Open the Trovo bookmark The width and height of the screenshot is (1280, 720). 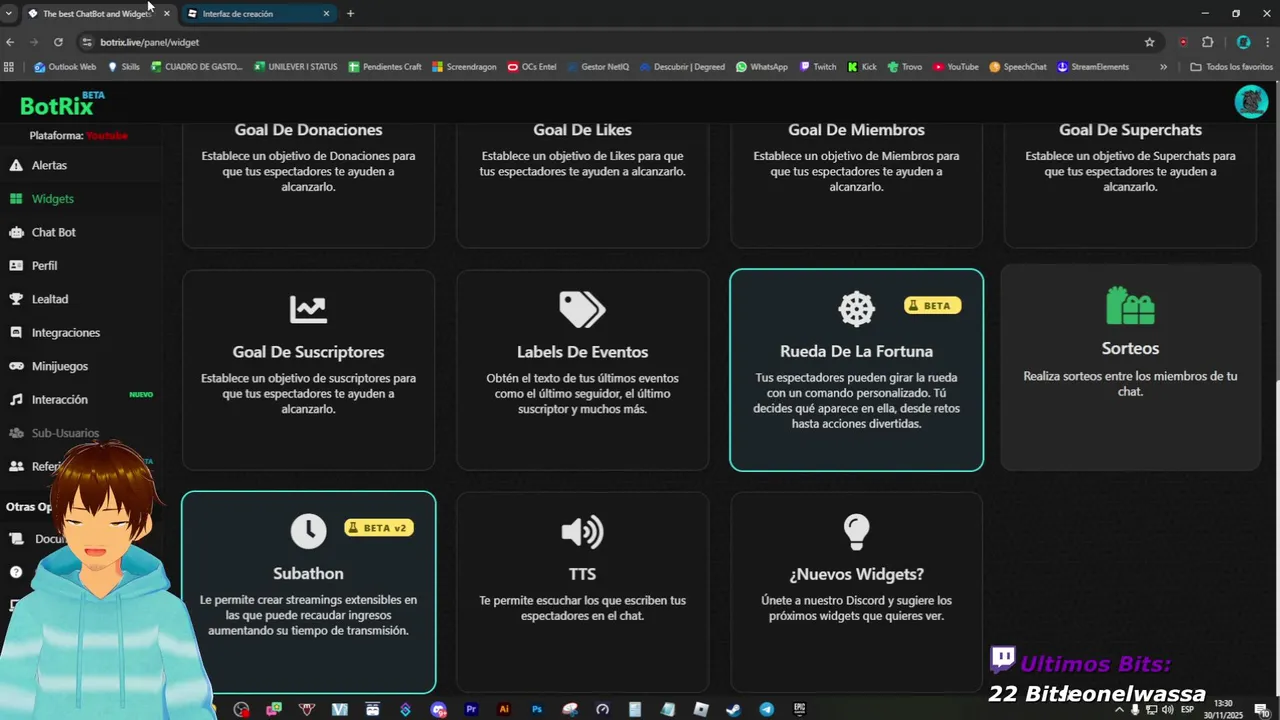[904, 67]
